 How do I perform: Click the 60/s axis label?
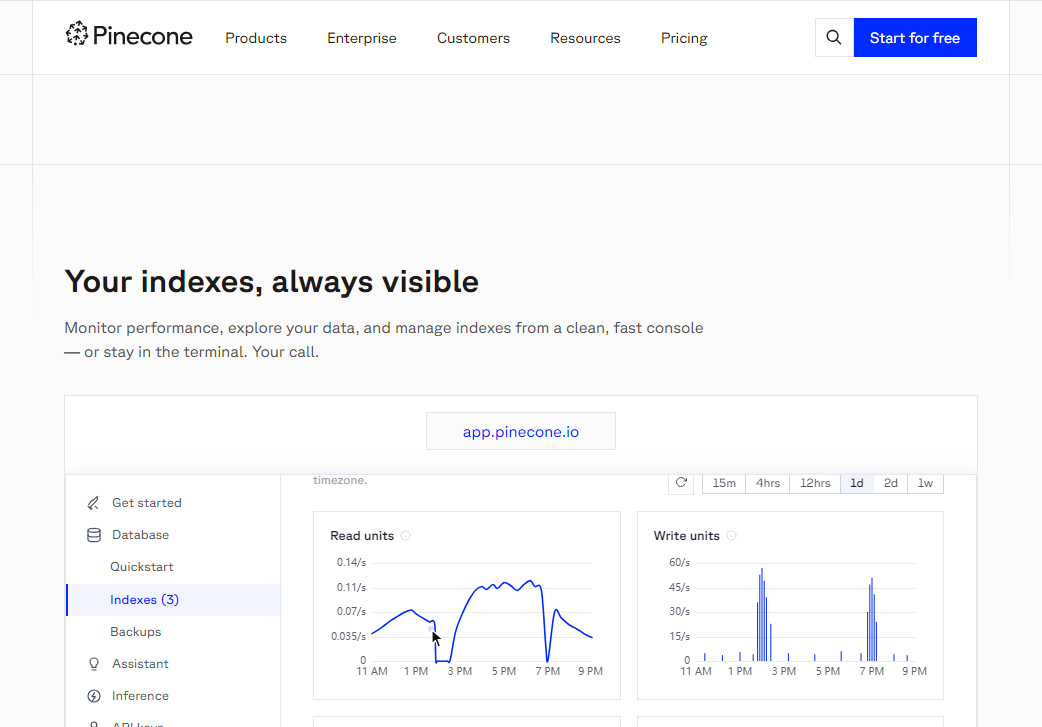point(679,562)
